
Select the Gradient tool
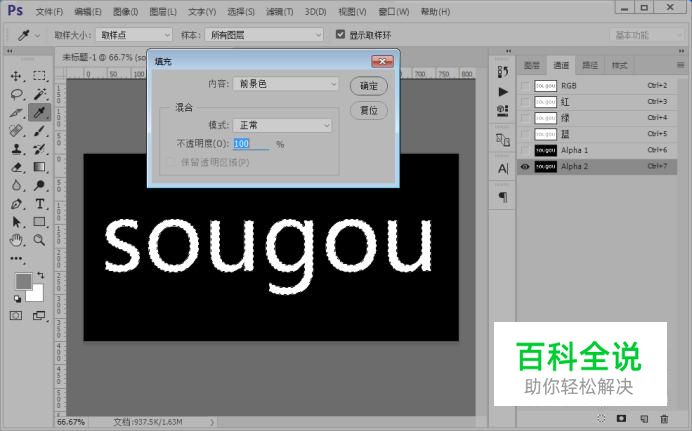point(39,167)
